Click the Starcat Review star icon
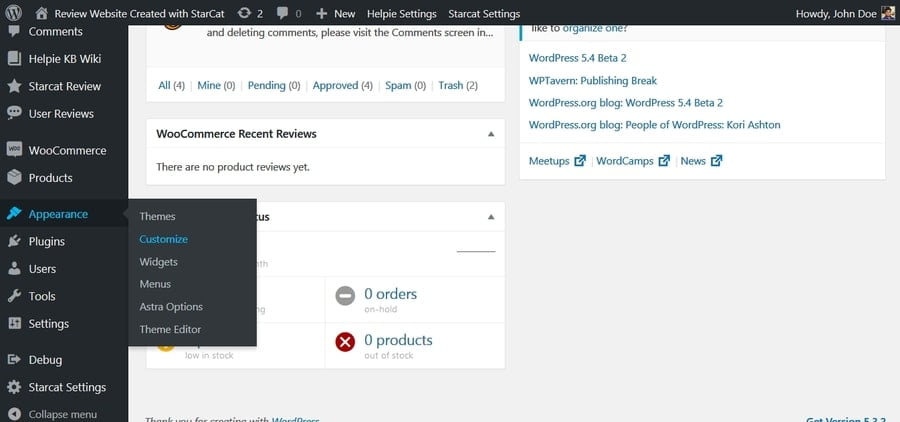Screen dimensions: 900x422 [x=14, y=86]
